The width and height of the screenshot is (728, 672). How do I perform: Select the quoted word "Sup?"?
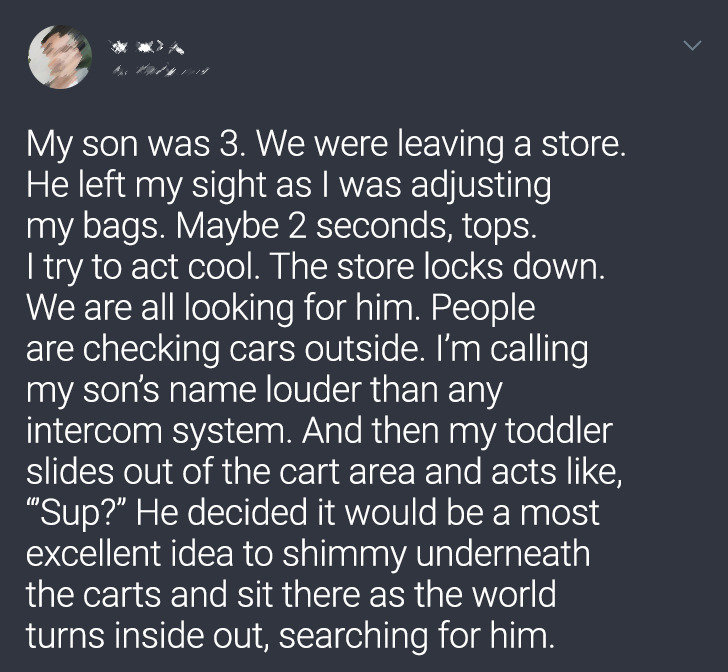76,513
